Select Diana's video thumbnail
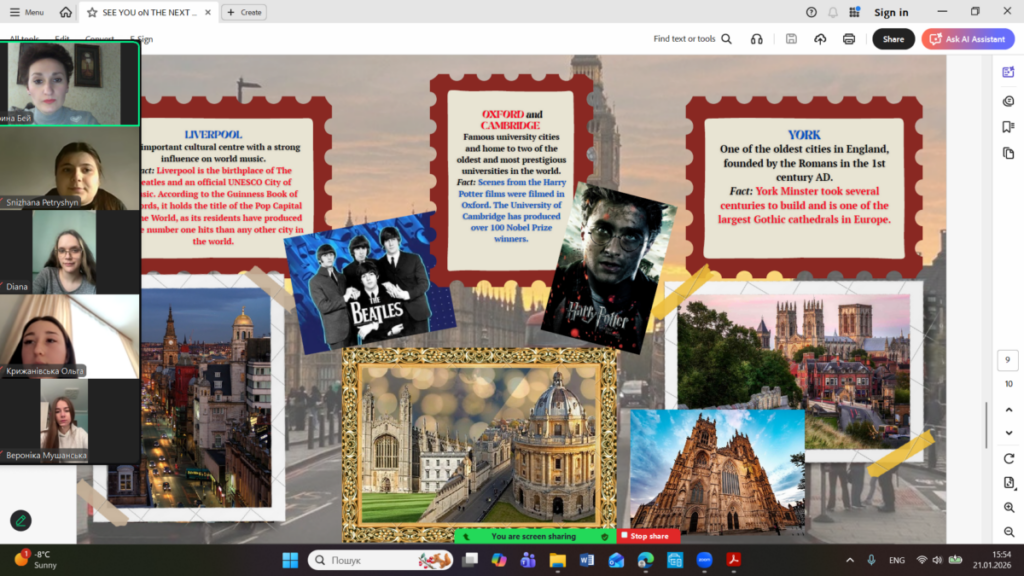Viewport: 1024px width, 576px height. coord(69,252)
